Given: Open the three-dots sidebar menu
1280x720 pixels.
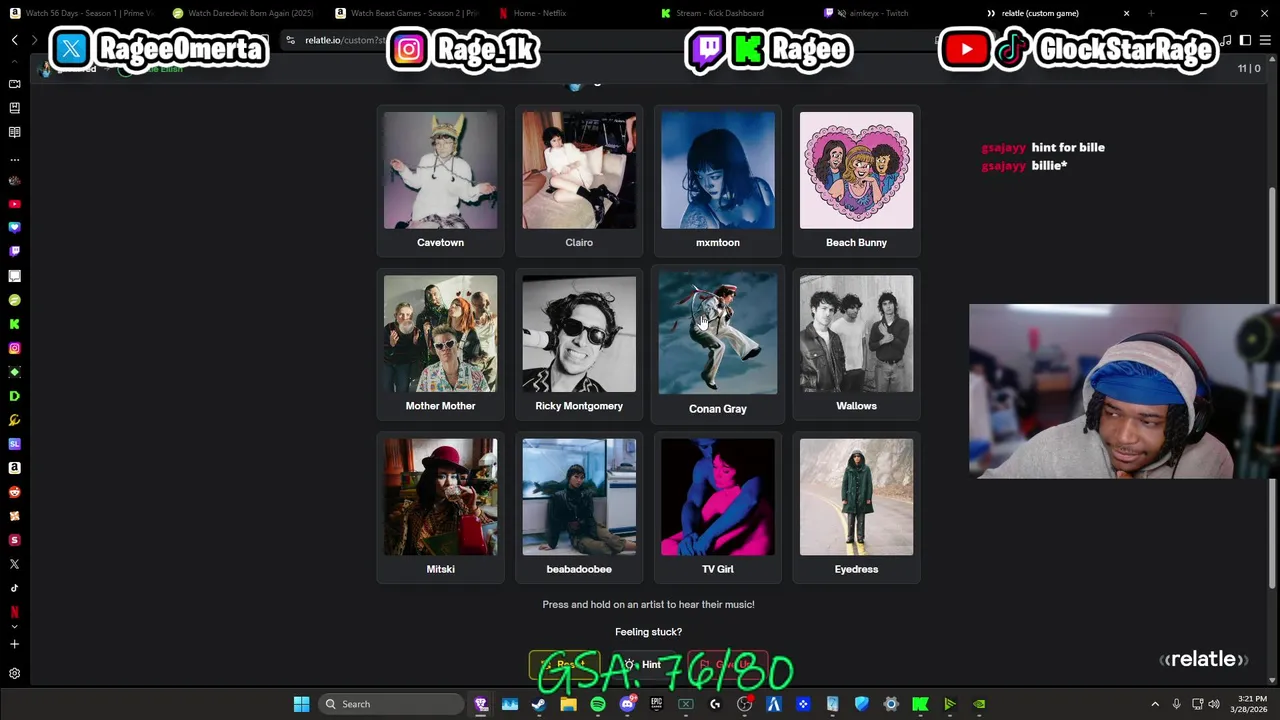Looking at the screenshot, I should 14,159.
